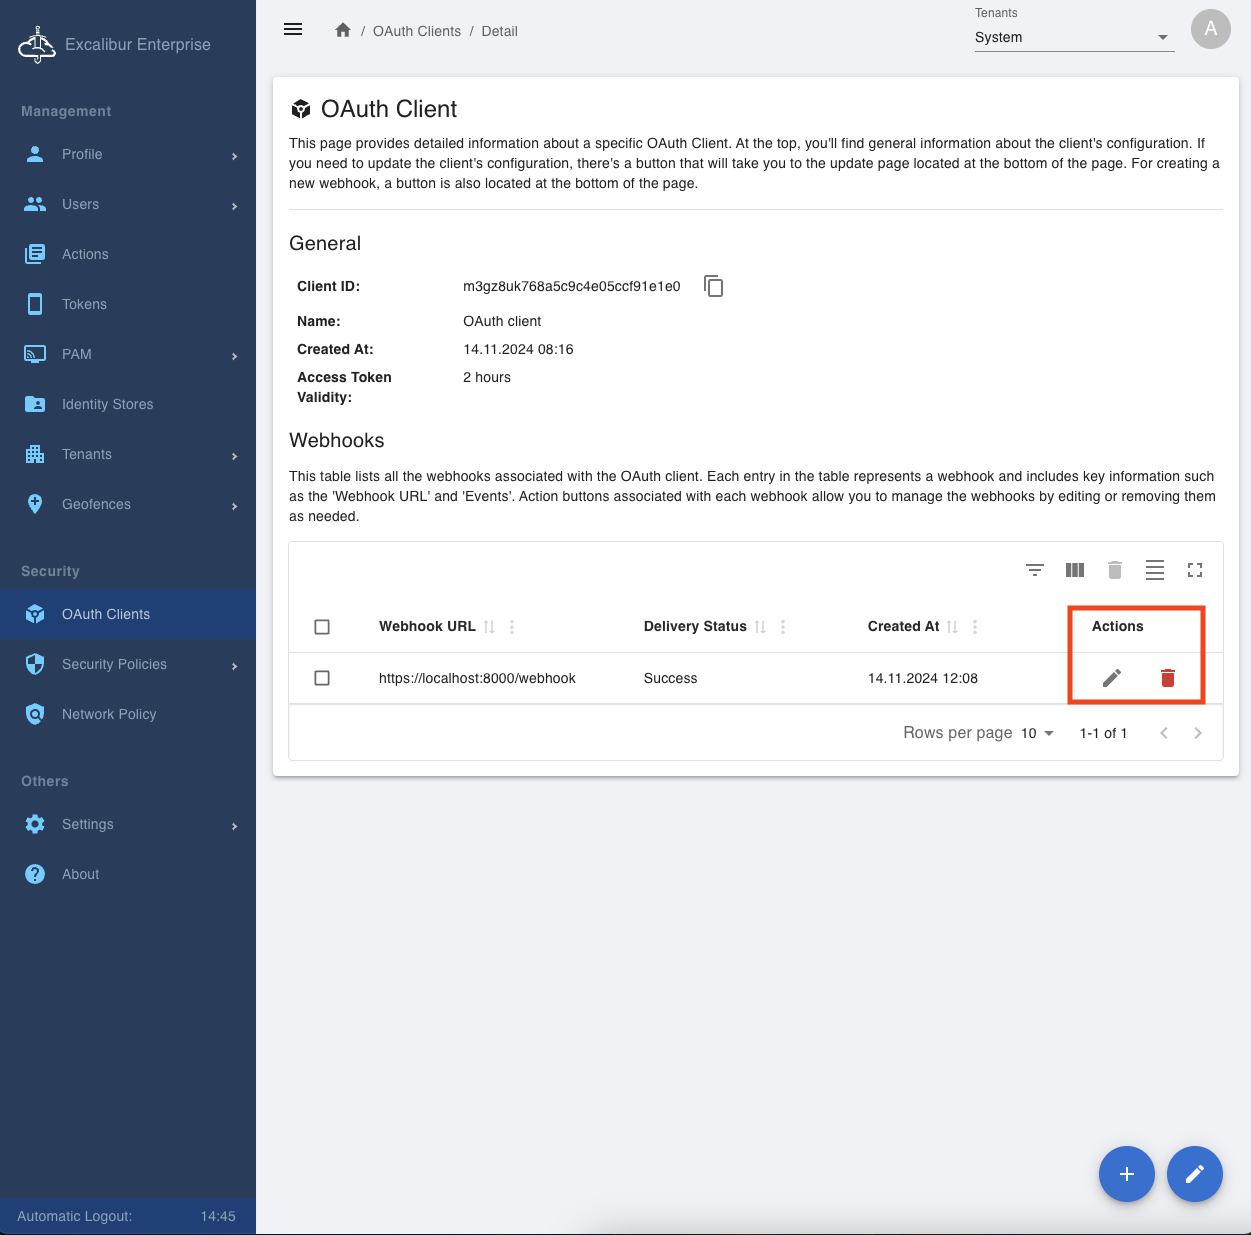Edit the localhost webhook row
Viewport: 1251px width, 1235px height.
coord(1111,678)
